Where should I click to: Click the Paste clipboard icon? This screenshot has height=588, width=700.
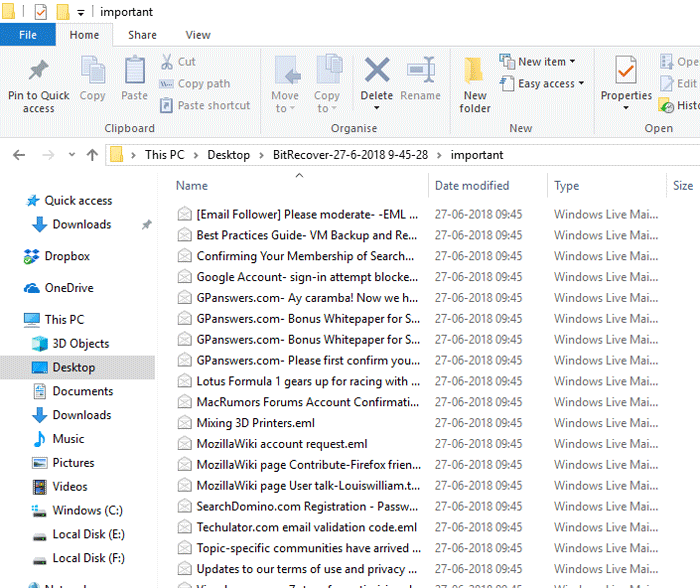point(134,70)
